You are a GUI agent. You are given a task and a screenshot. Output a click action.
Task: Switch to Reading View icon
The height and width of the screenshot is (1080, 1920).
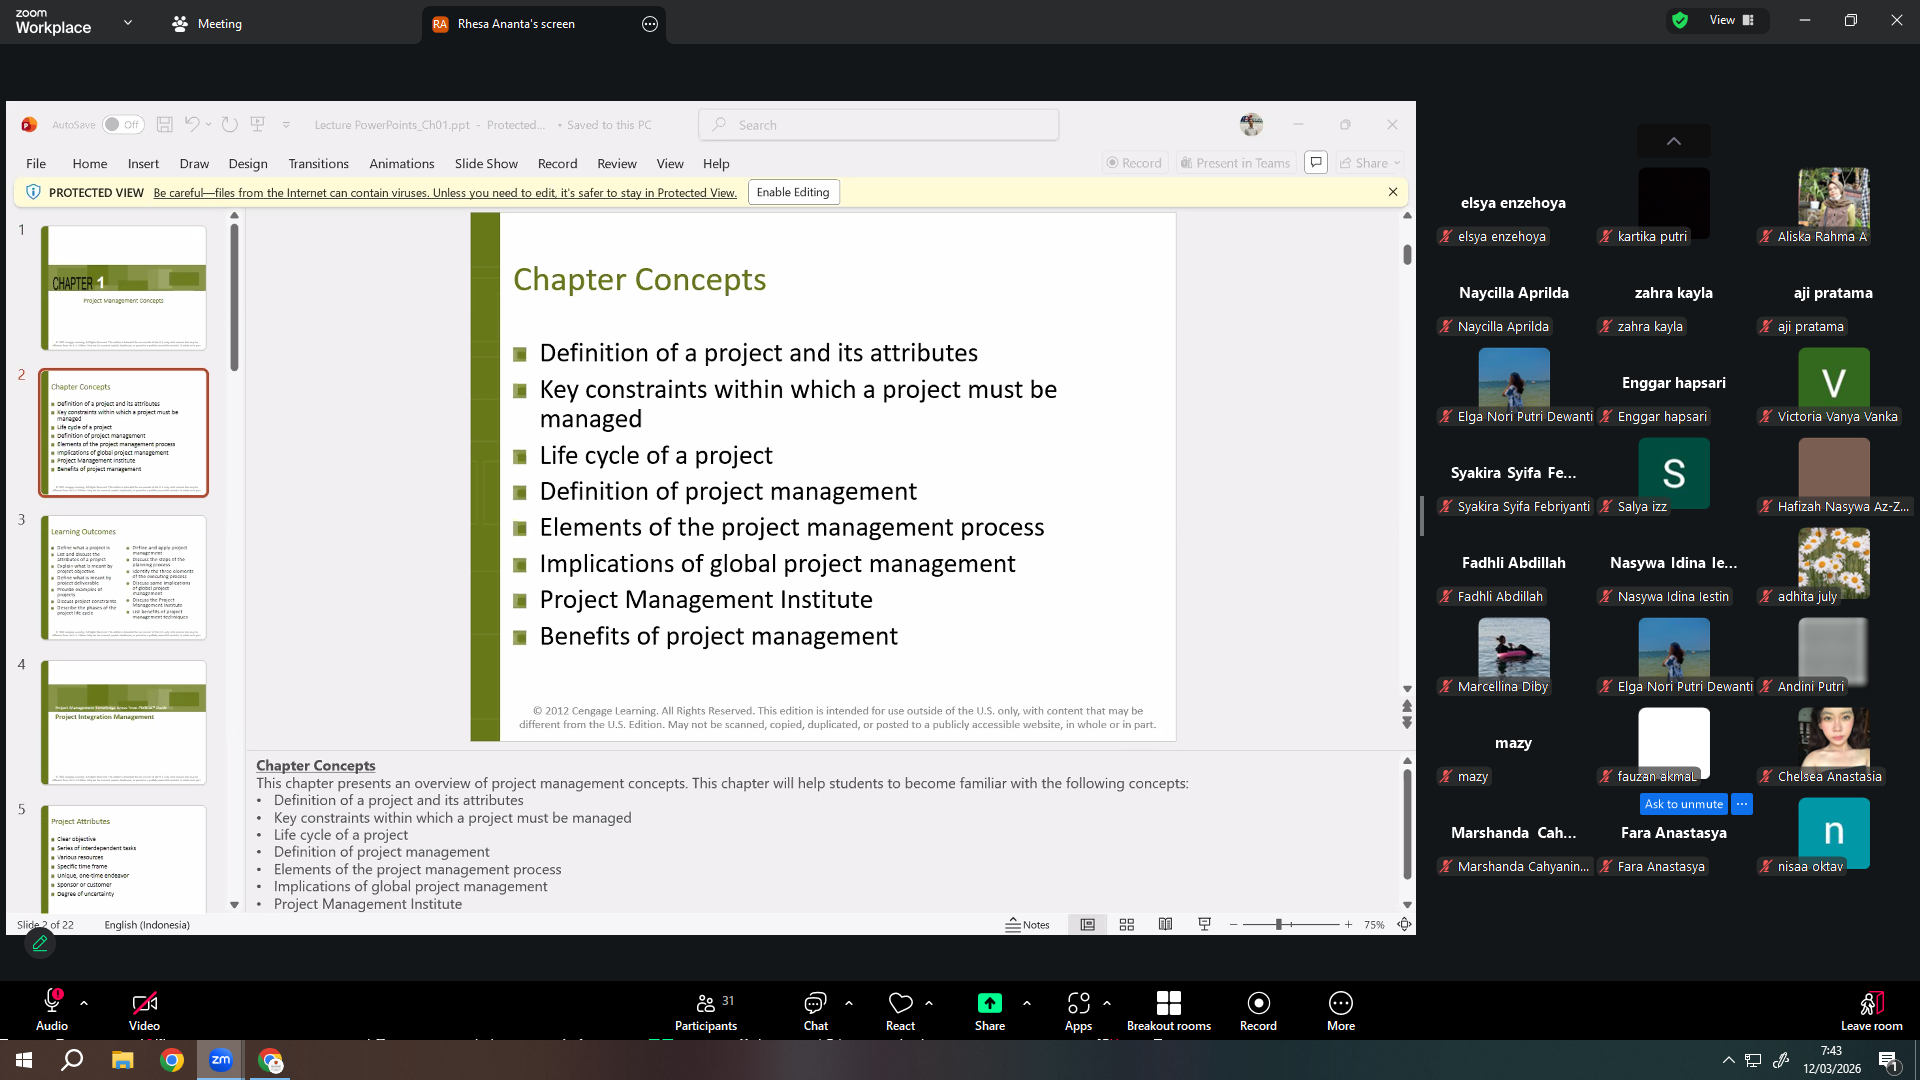tap(1165, 925)
